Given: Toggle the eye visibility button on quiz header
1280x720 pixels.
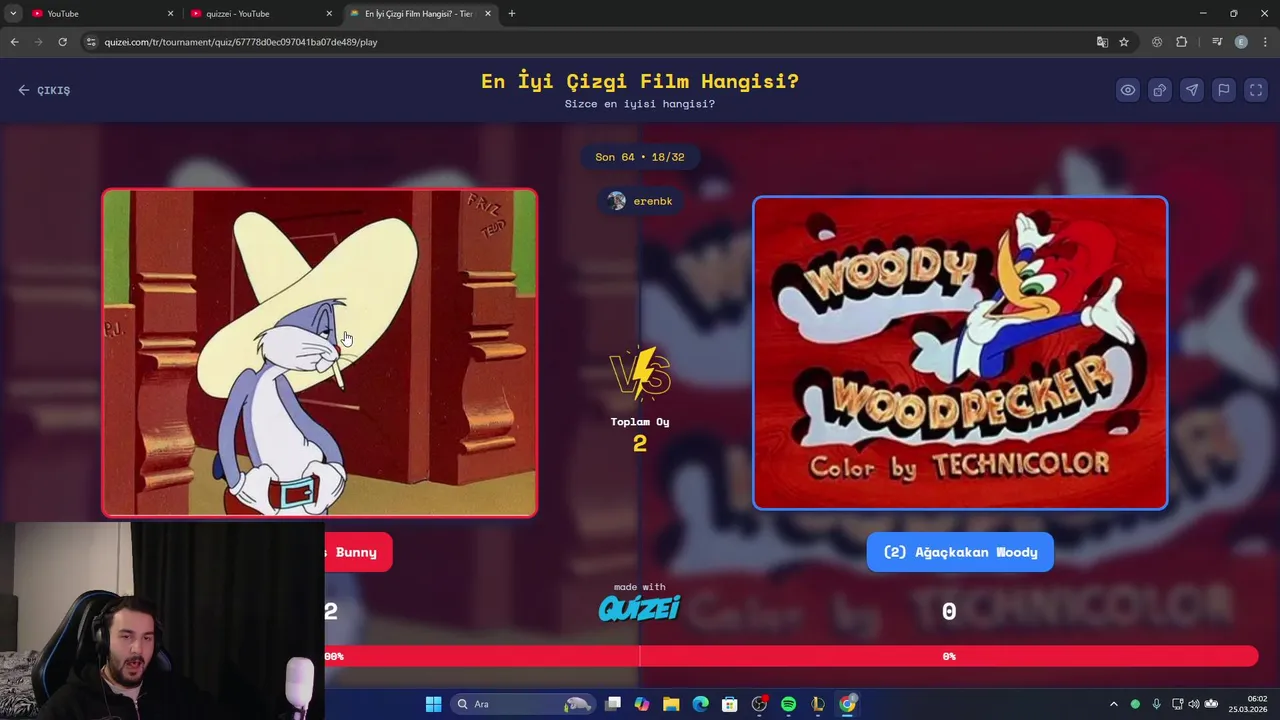Looking at the screenshot, I should click(1128, 90).
